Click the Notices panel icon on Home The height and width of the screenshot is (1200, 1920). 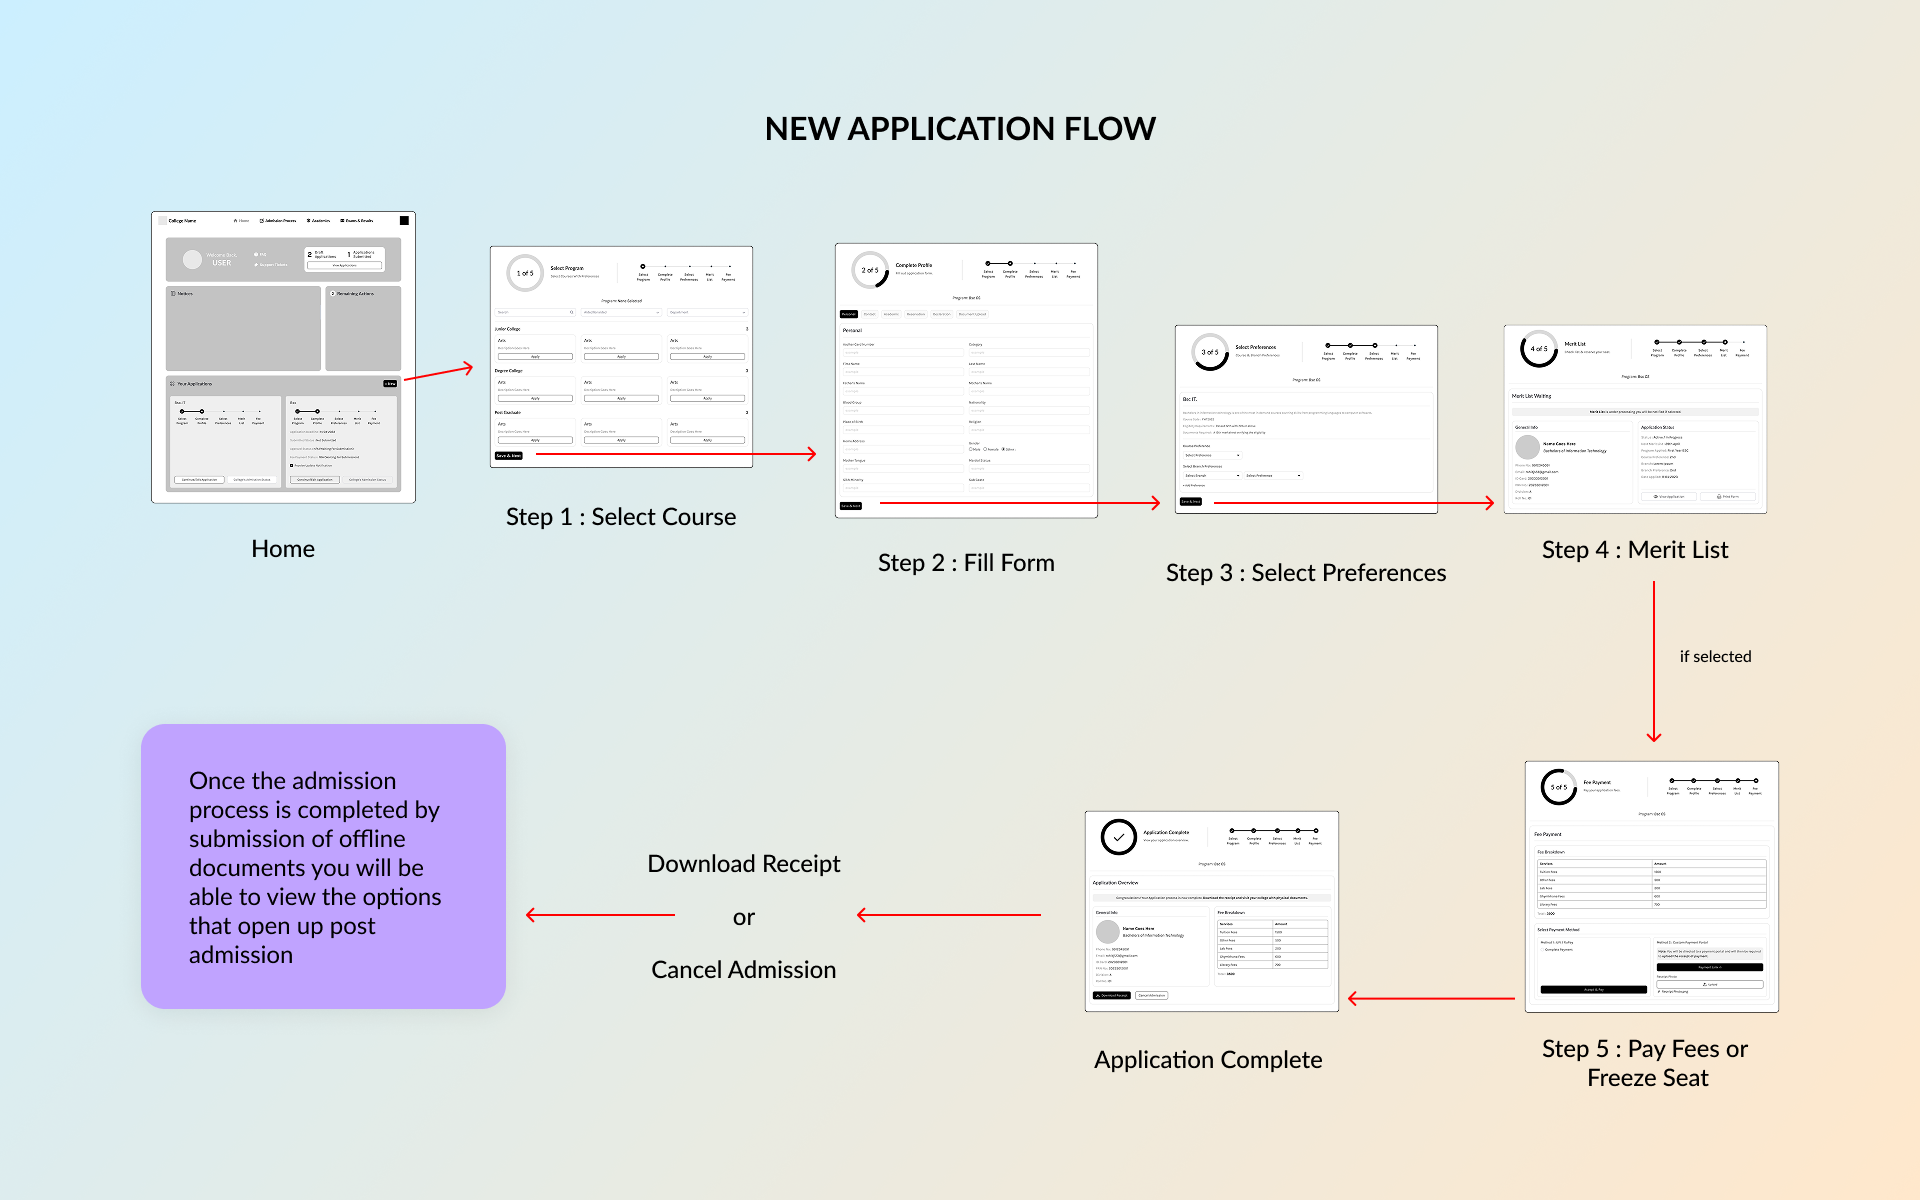pyautogui.click(x=173, y=294)
